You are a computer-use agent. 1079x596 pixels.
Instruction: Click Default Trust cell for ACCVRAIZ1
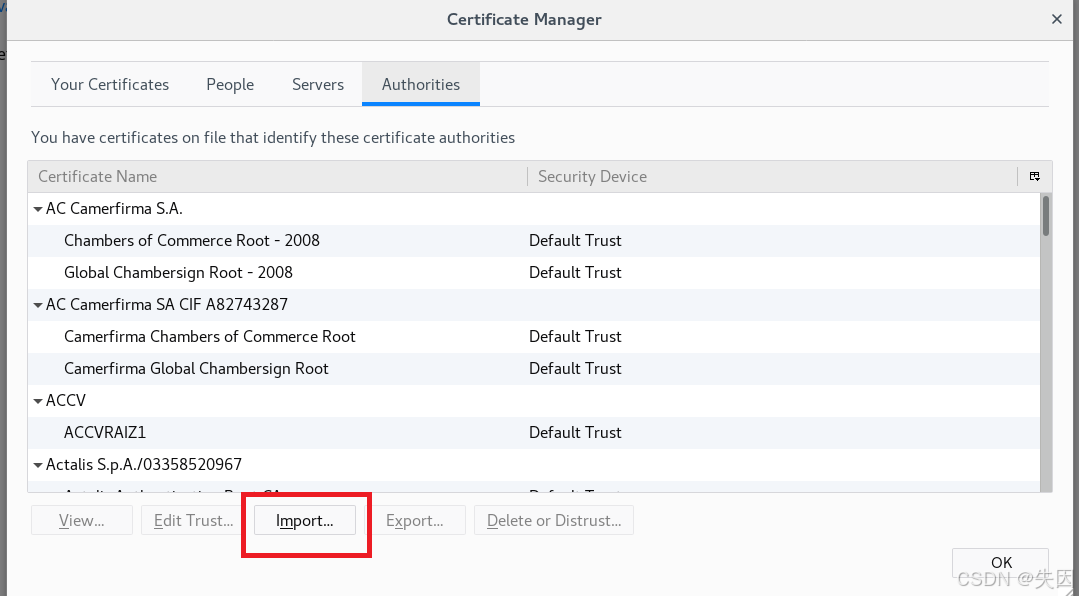click(x=575, y=432)
